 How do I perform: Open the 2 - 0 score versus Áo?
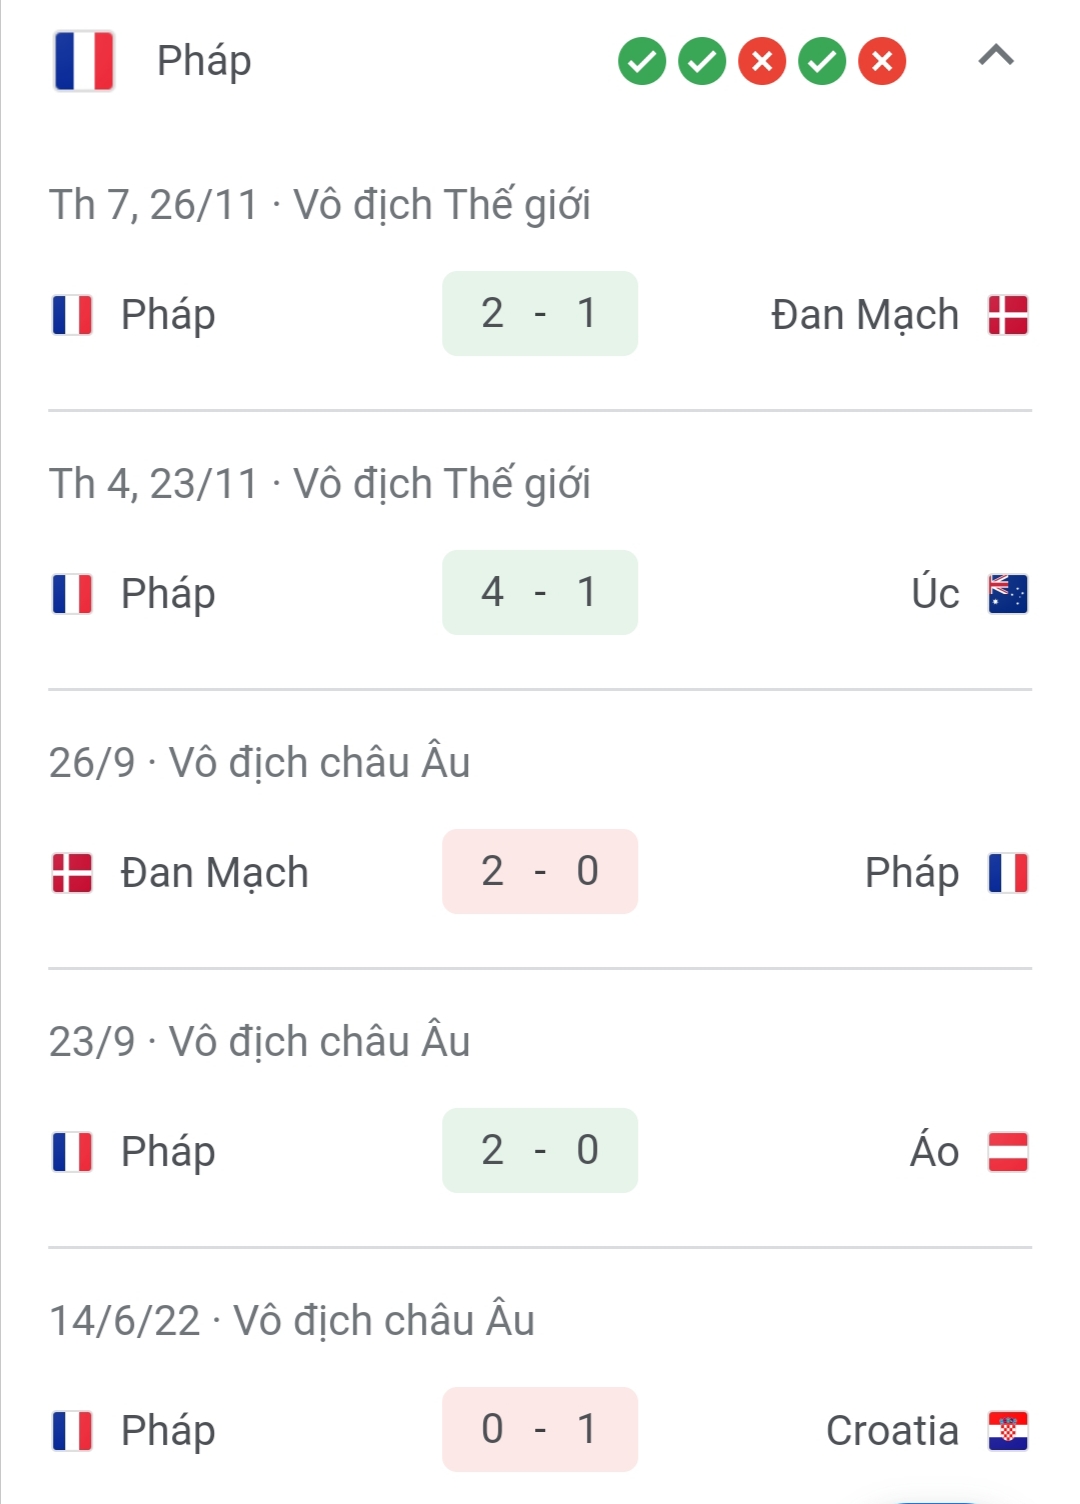[x=540, y=1151]
